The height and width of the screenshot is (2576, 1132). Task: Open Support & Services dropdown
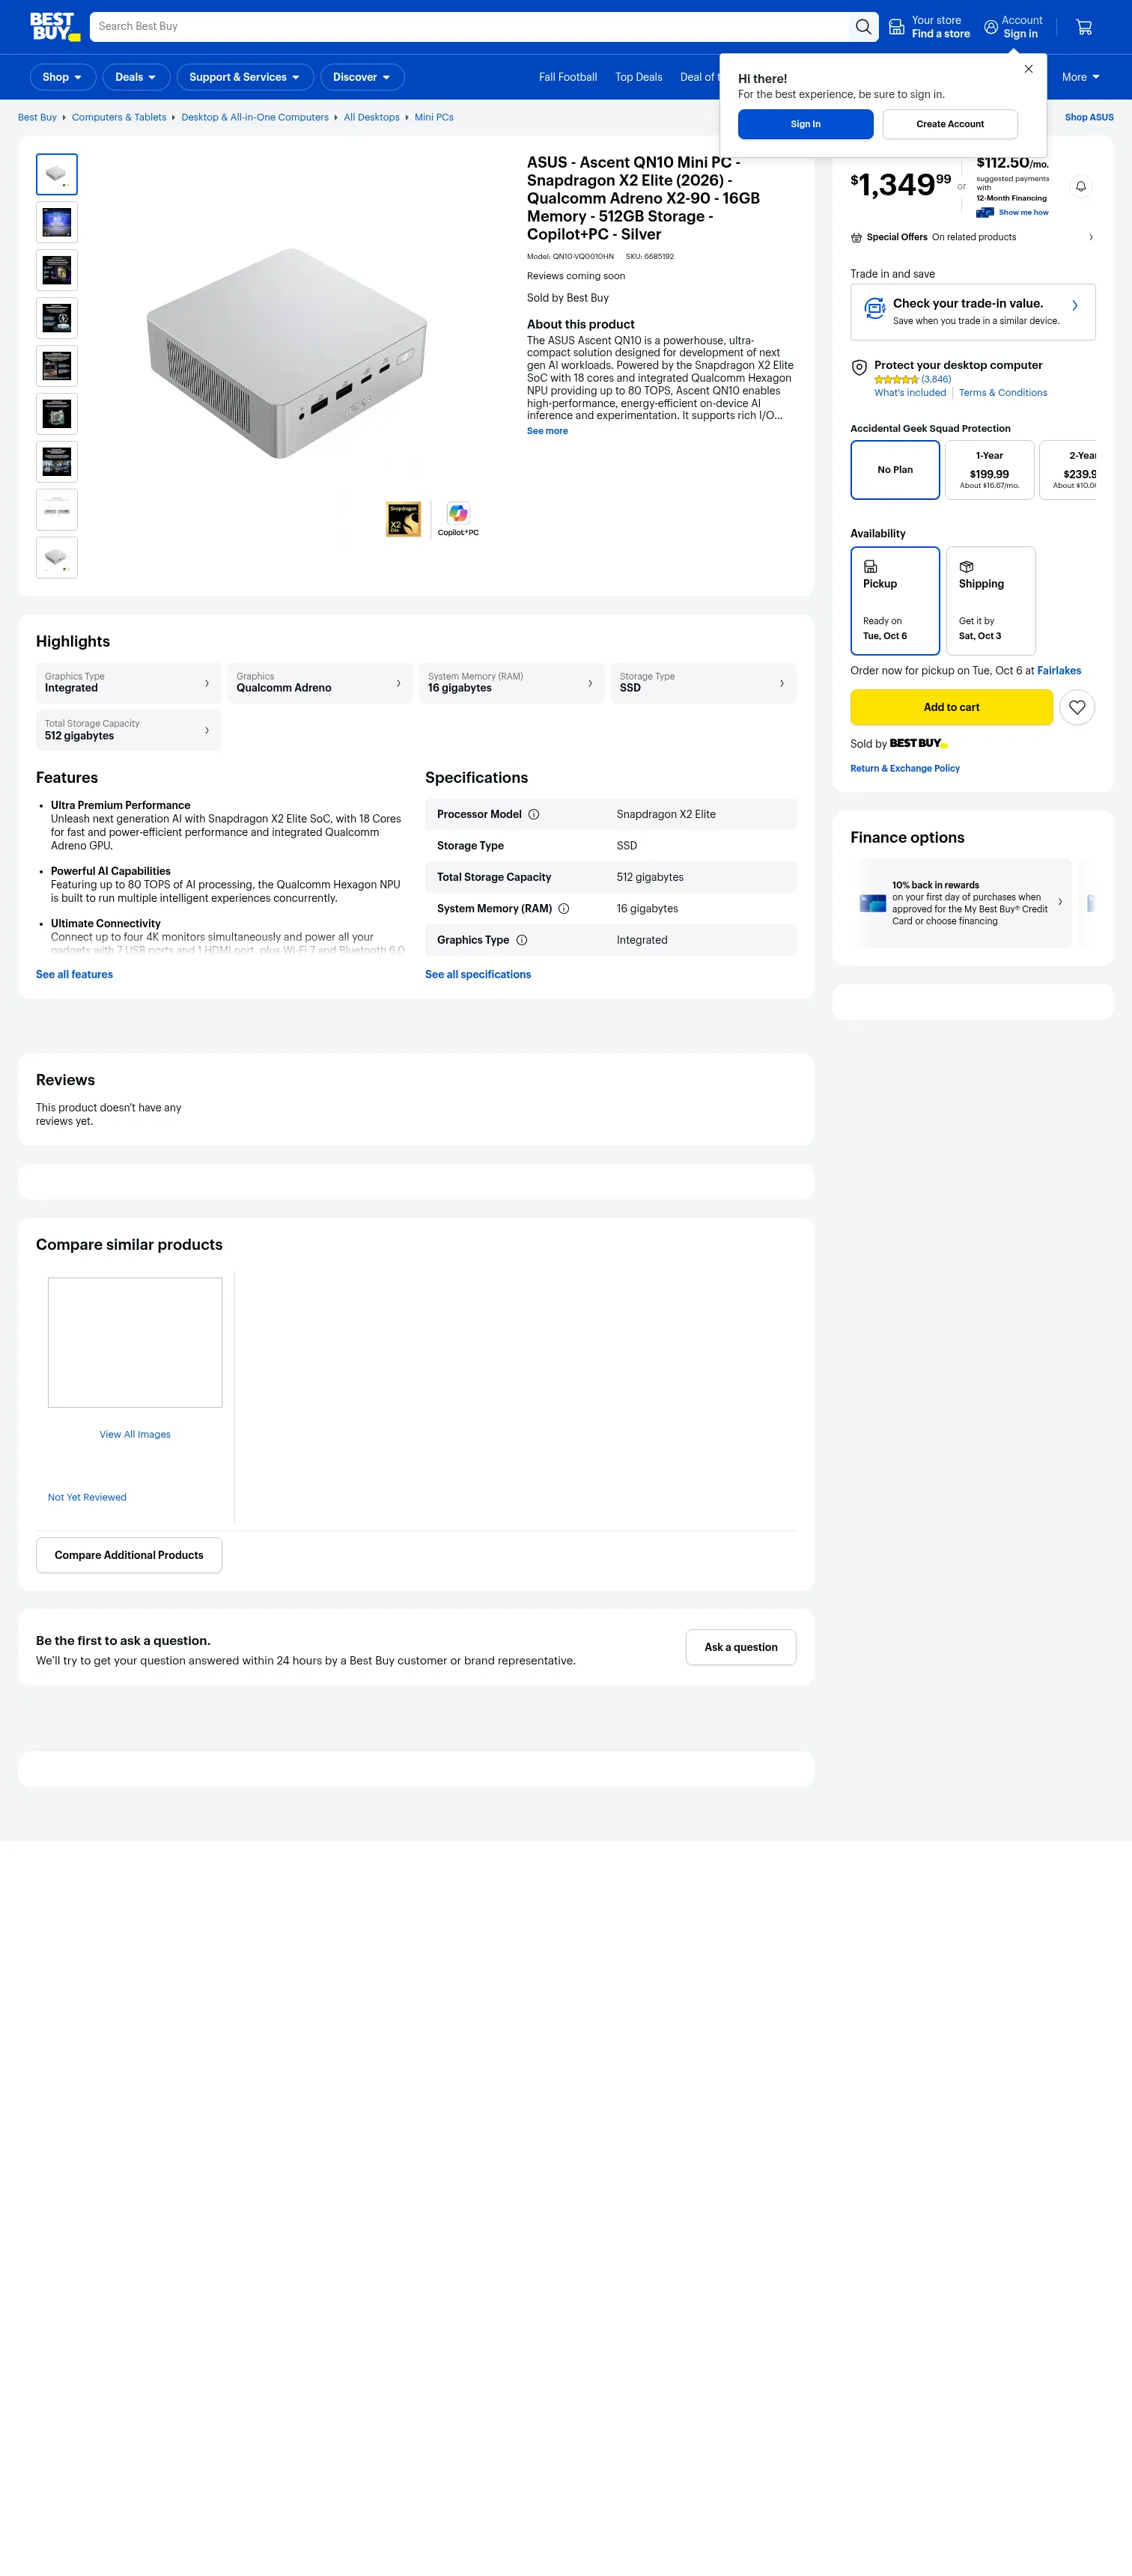(245, 77)
